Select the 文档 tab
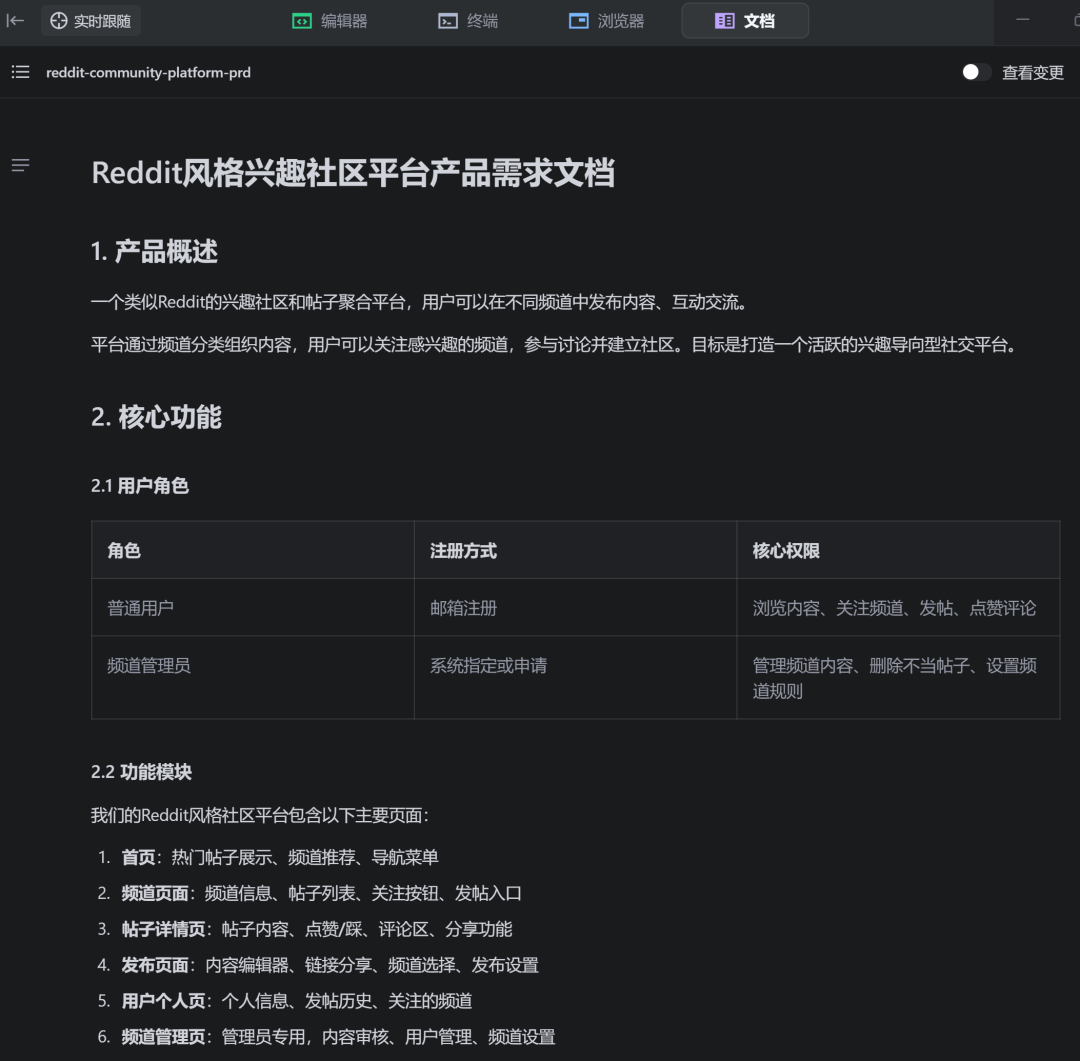 (745, 21)
